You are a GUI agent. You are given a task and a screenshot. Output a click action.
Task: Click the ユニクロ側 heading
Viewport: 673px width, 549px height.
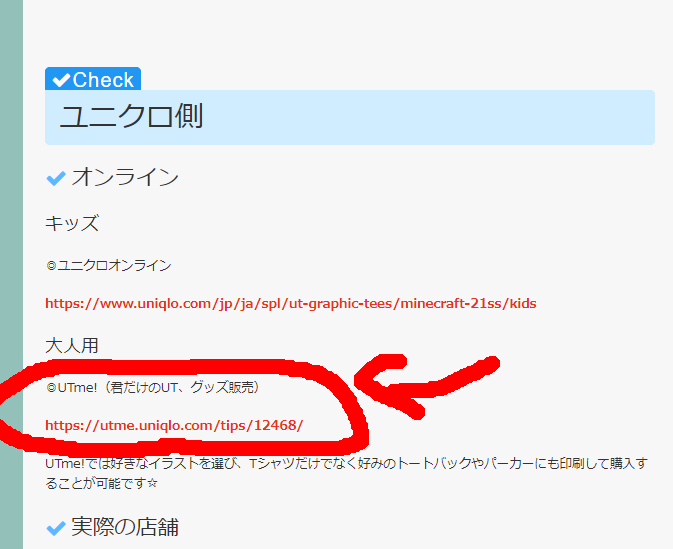131,116
